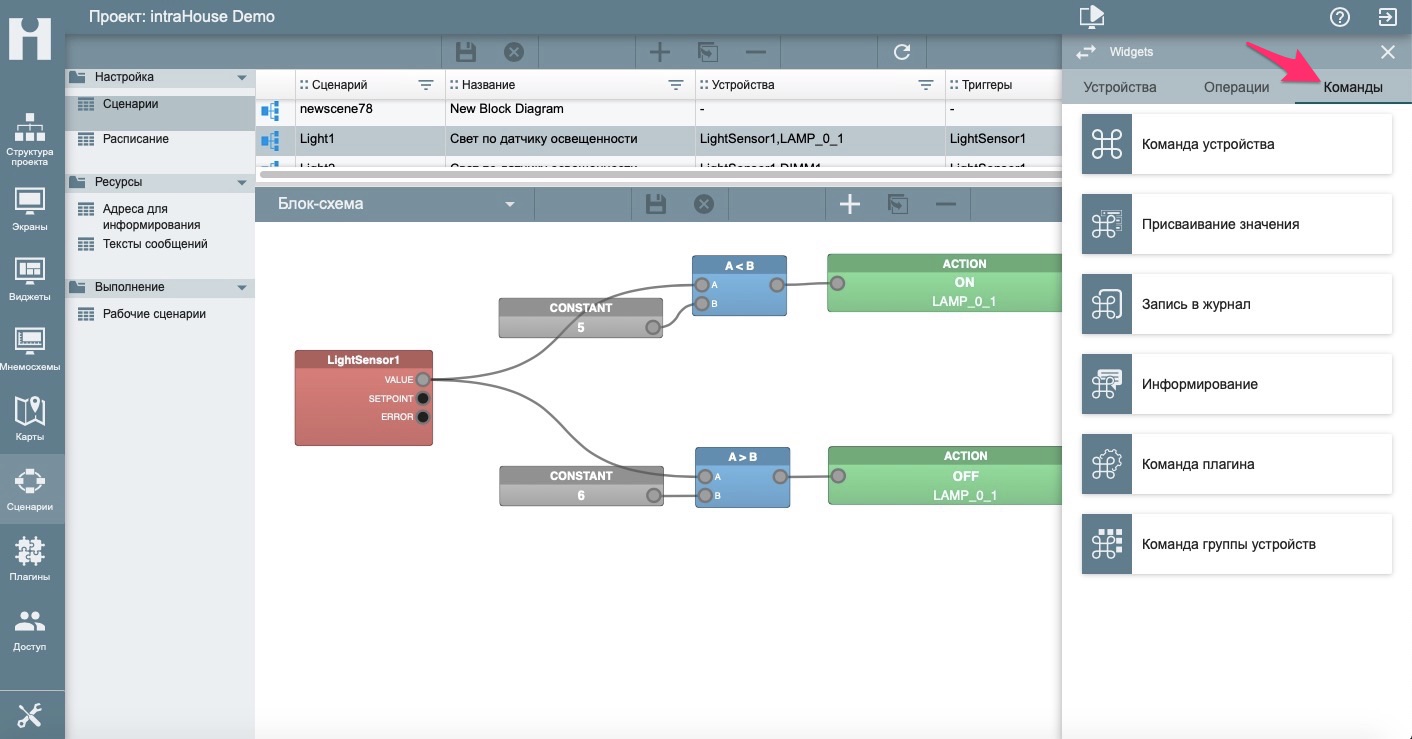Collapse the Выполнение section

point(241,288)
